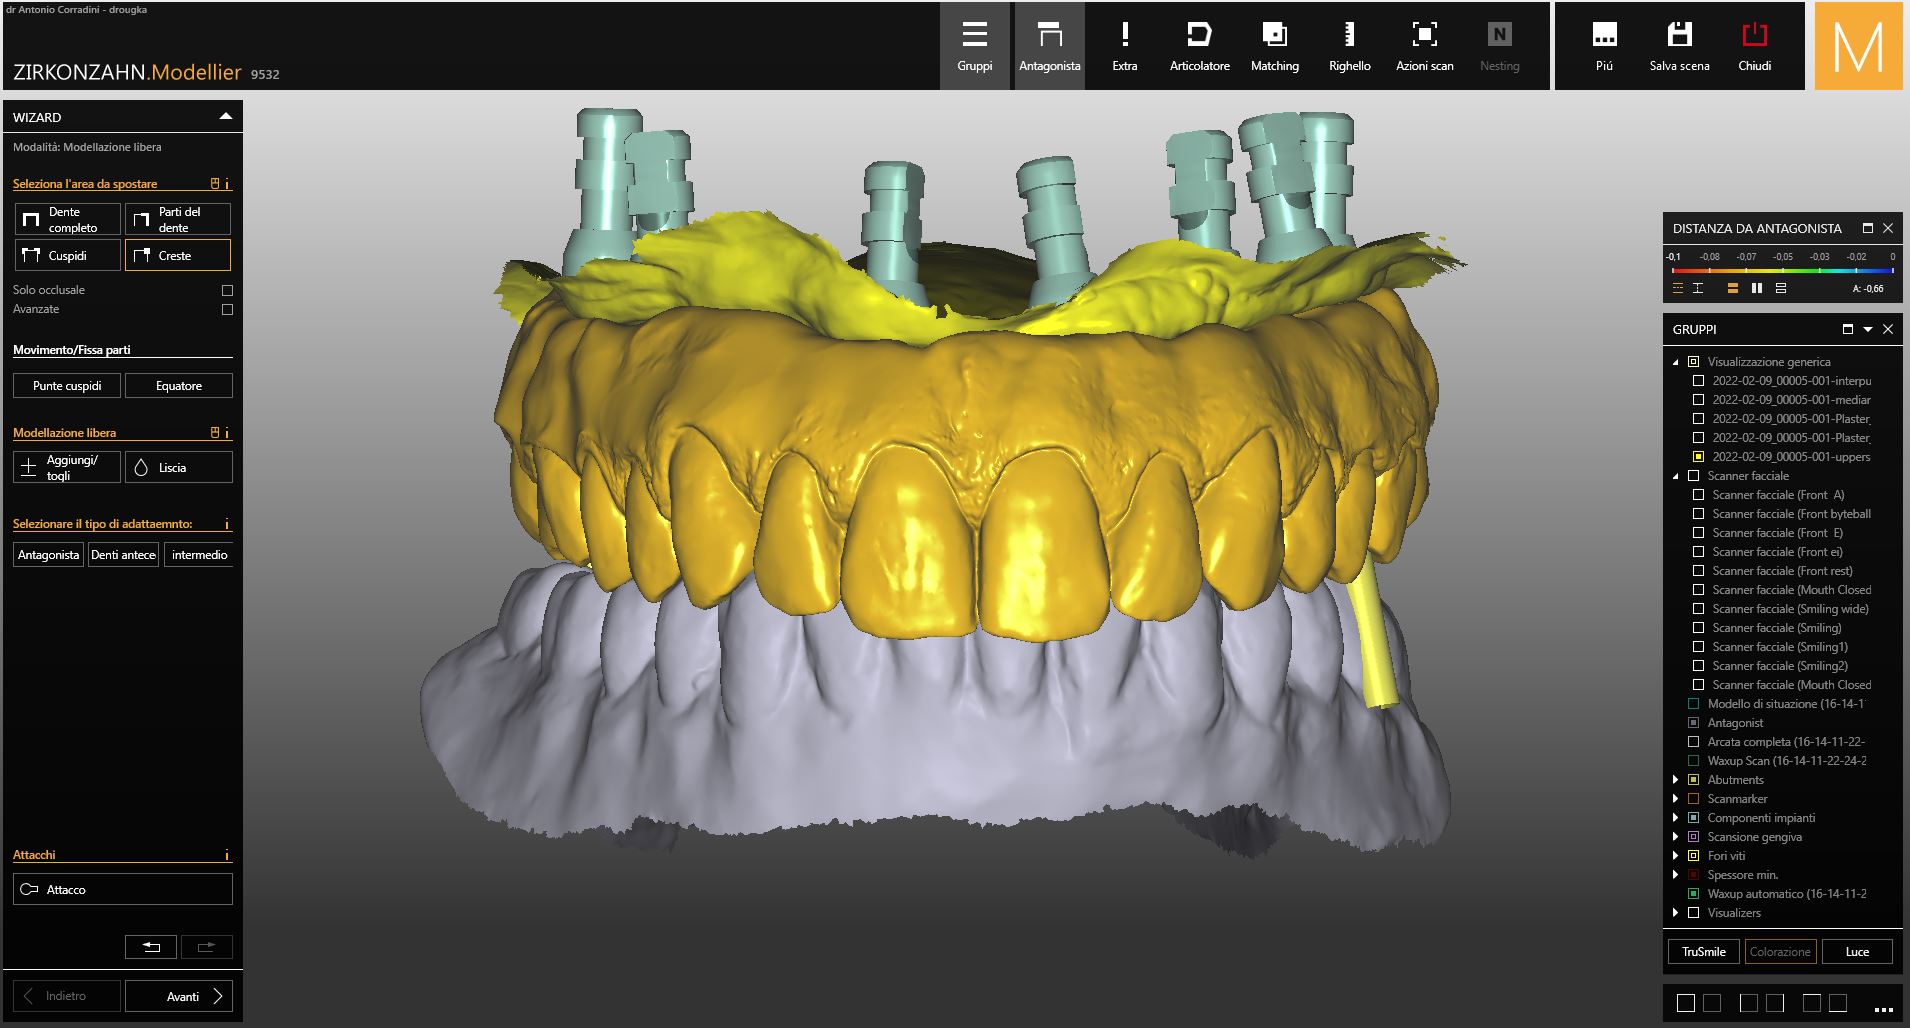Toggle the Antagonista toolbar item
The width and height of the screenshot is (1910, 1028).
point(1049,46)
